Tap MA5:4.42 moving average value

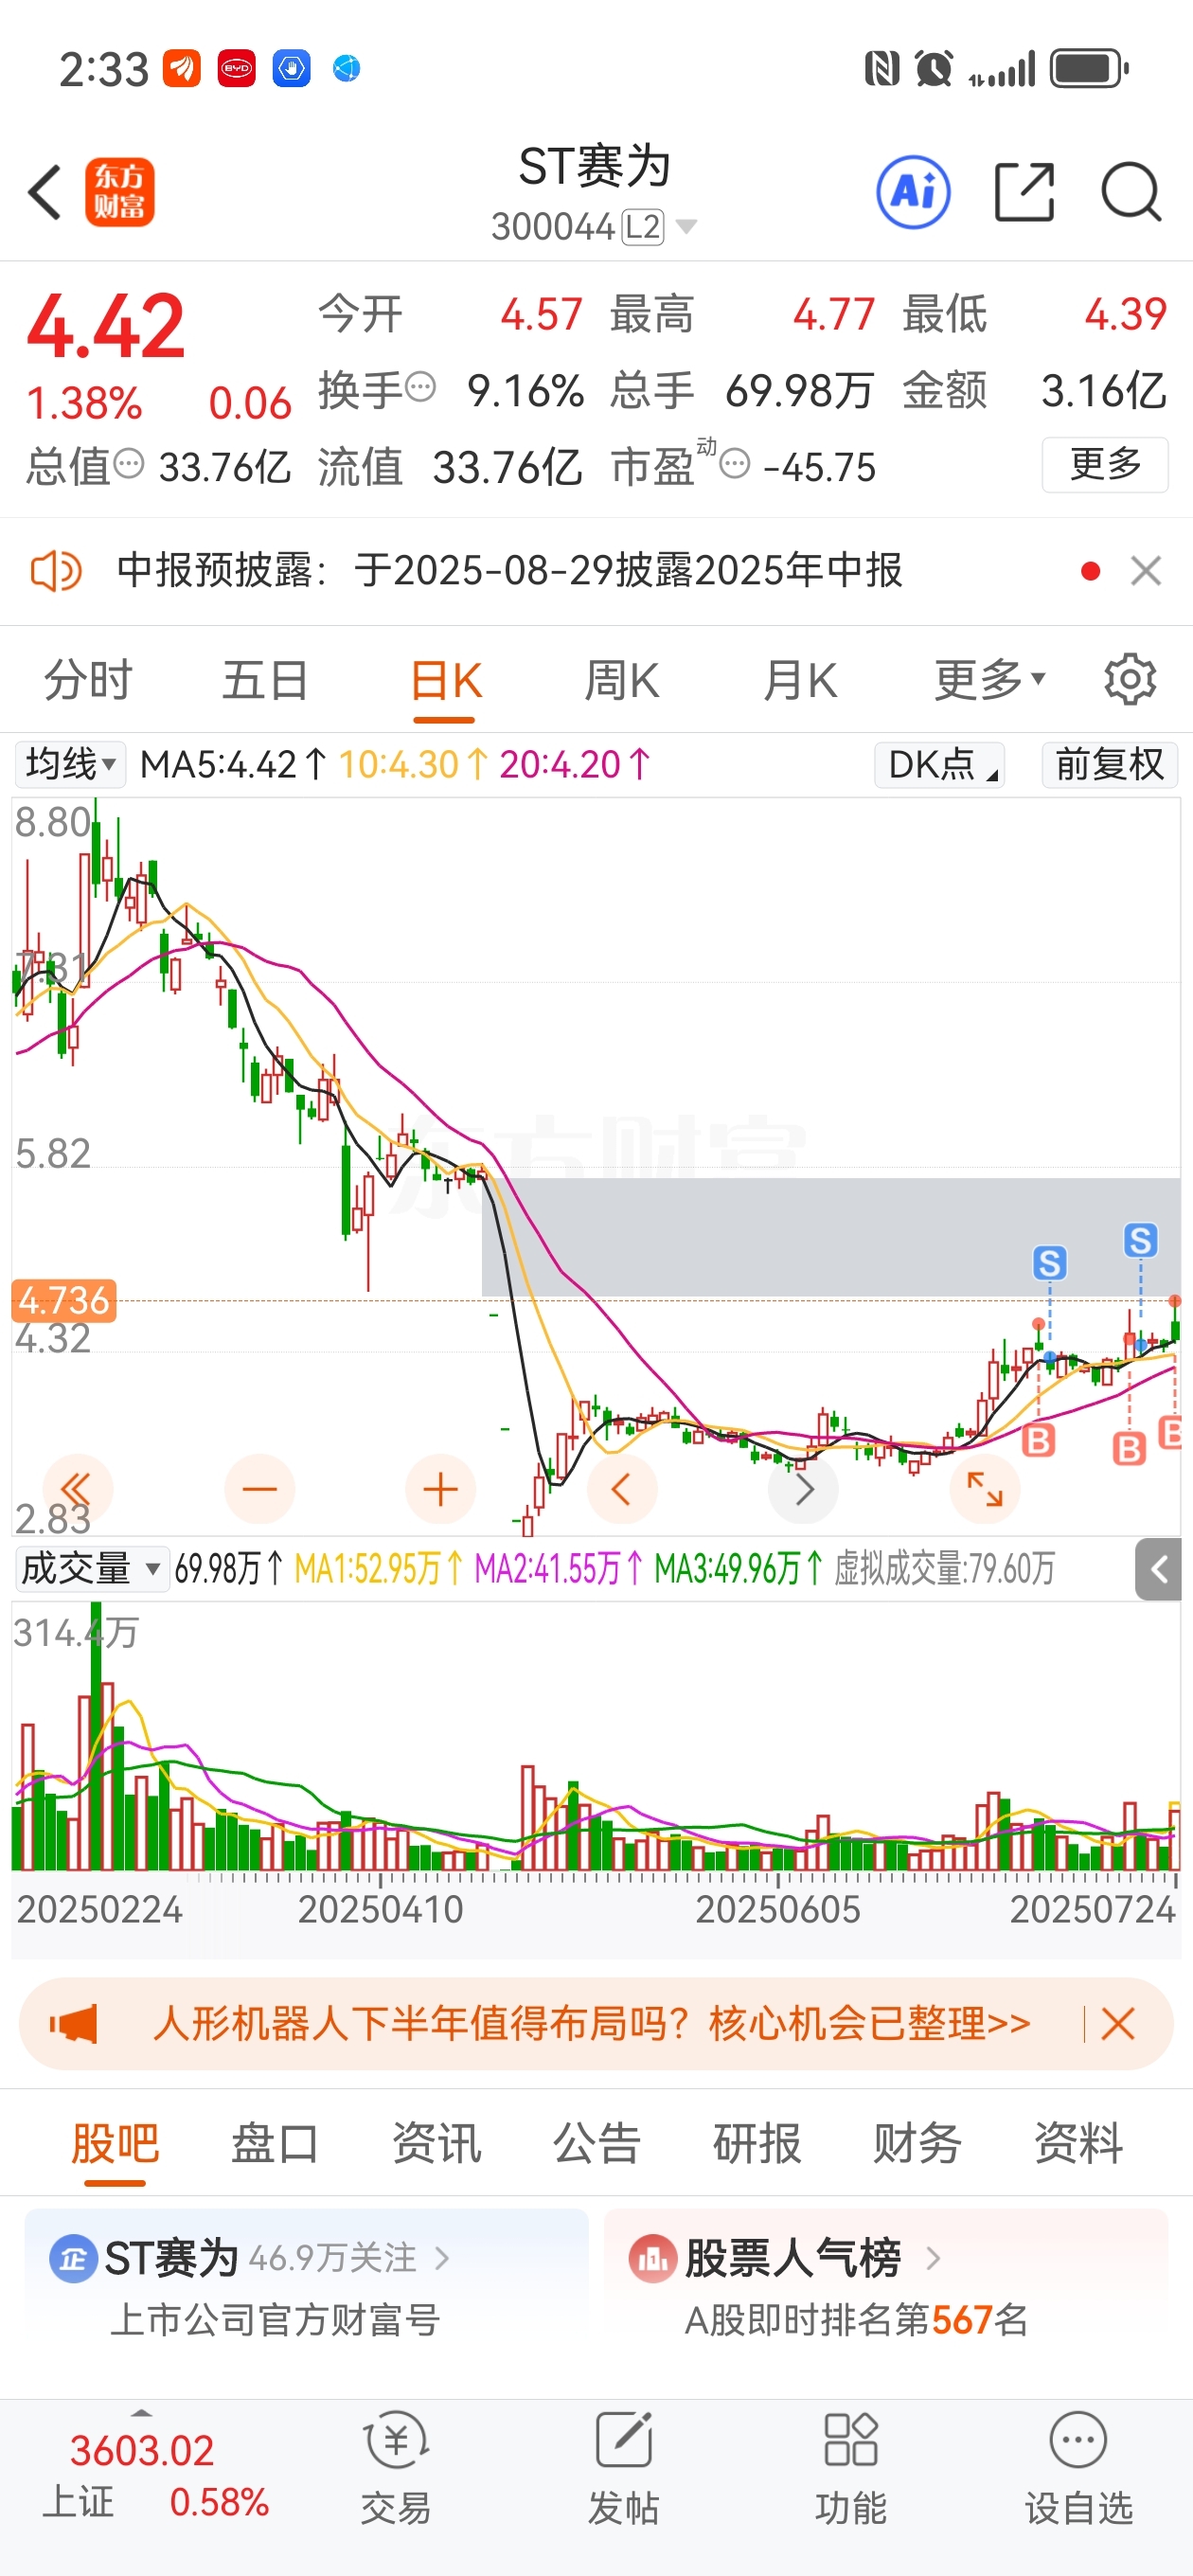click(234, 765)
